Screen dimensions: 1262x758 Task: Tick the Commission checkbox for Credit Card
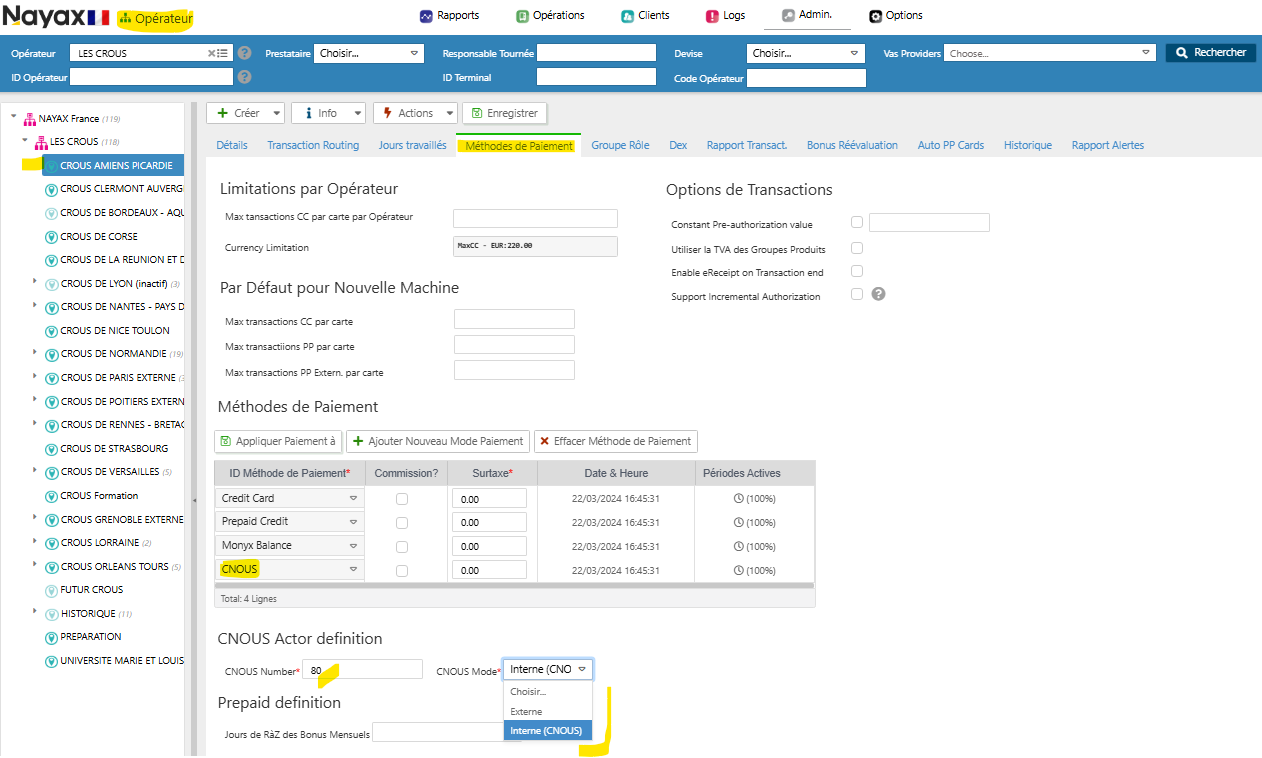402,499
